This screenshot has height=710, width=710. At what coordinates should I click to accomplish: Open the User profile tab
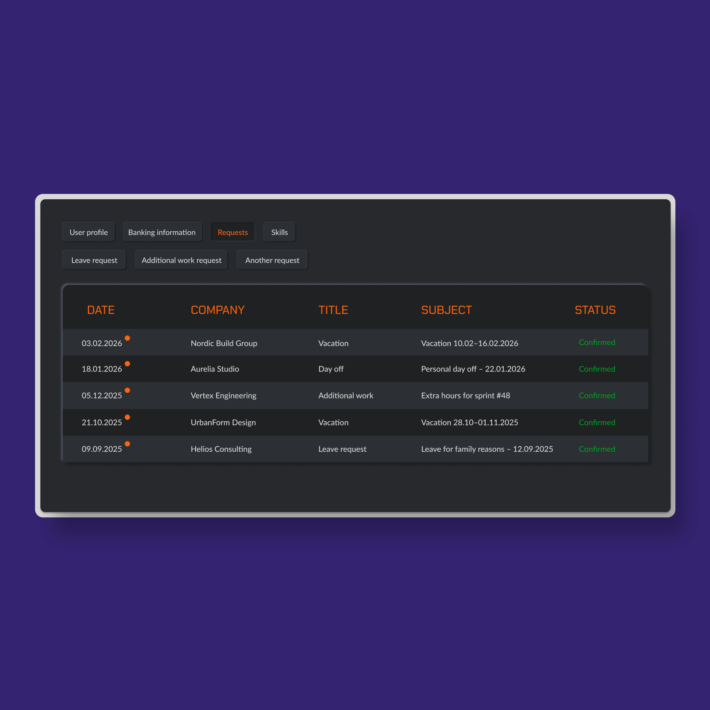coord(89,232)
